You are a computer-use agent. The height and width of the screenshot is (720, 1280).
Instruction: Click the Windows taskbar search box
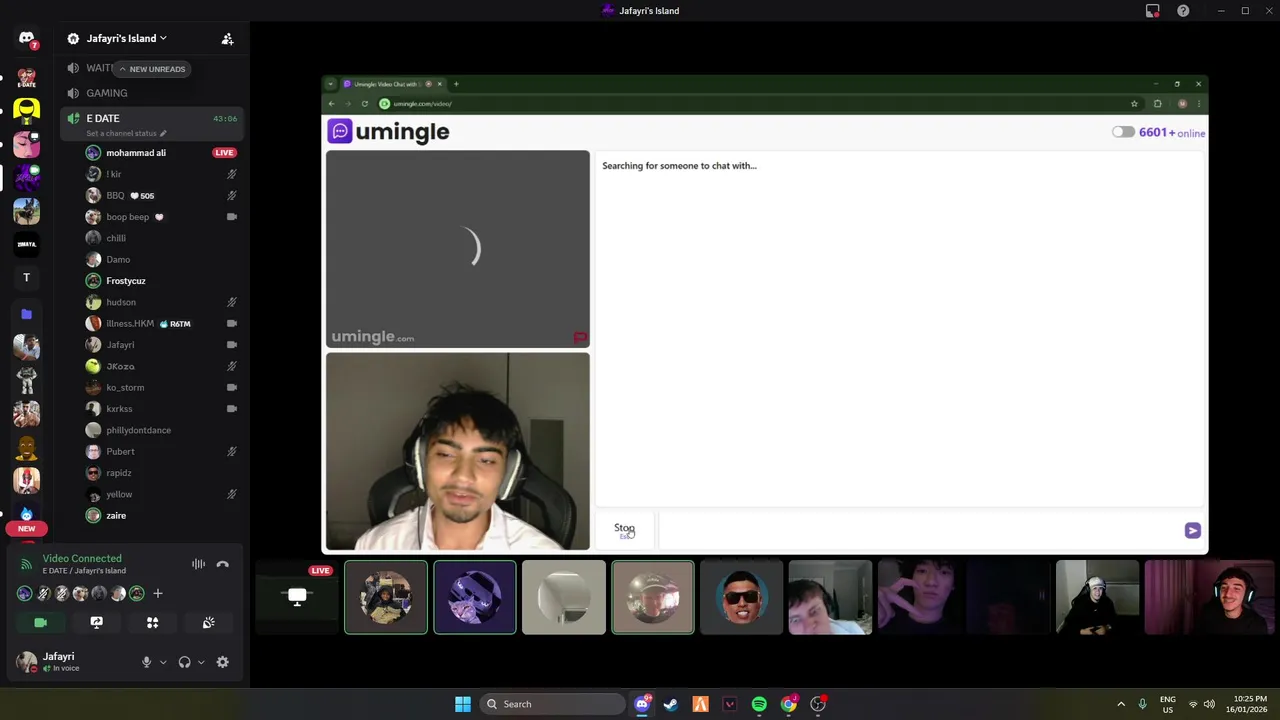pyautogui.click(x=552, y=704)
